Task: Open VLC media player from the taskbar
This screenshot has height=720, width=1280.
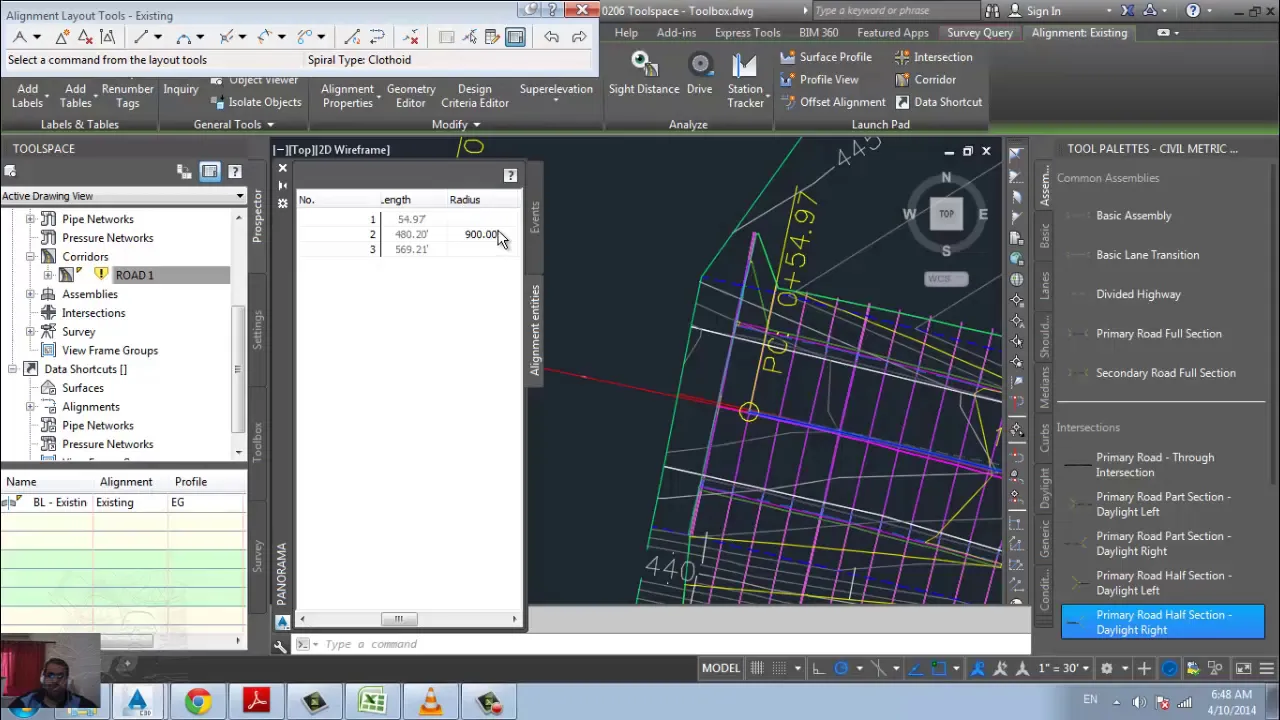Action: point(431,702)
